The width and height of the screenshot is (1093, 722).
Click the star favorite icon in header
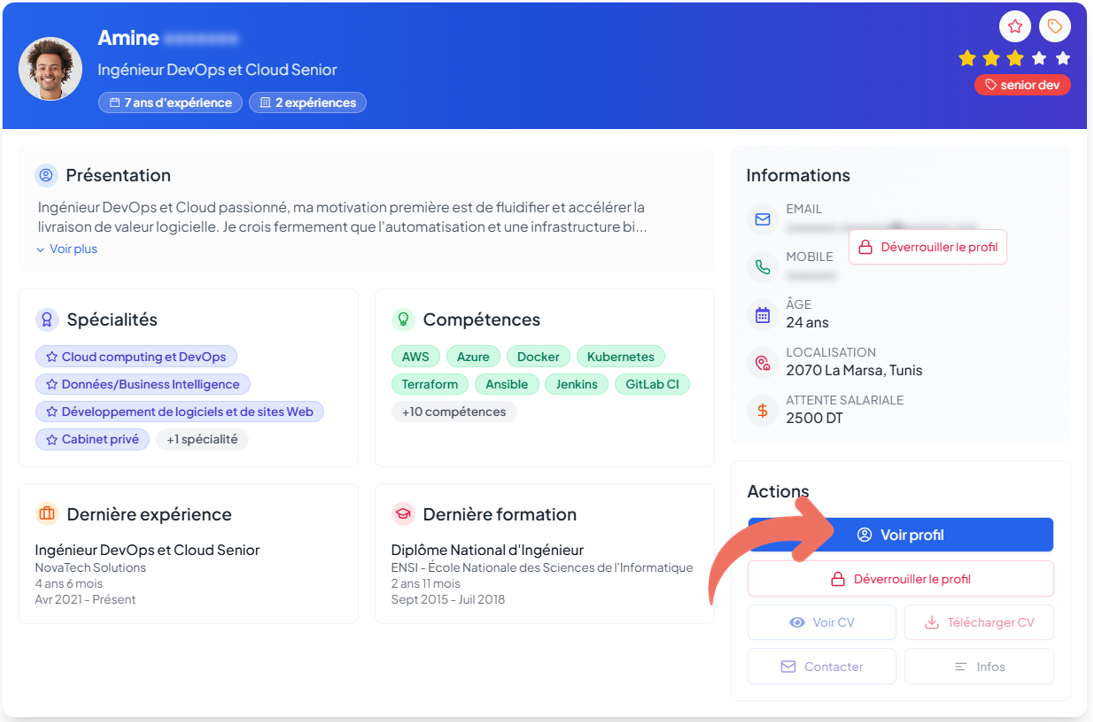point(1014,26)
